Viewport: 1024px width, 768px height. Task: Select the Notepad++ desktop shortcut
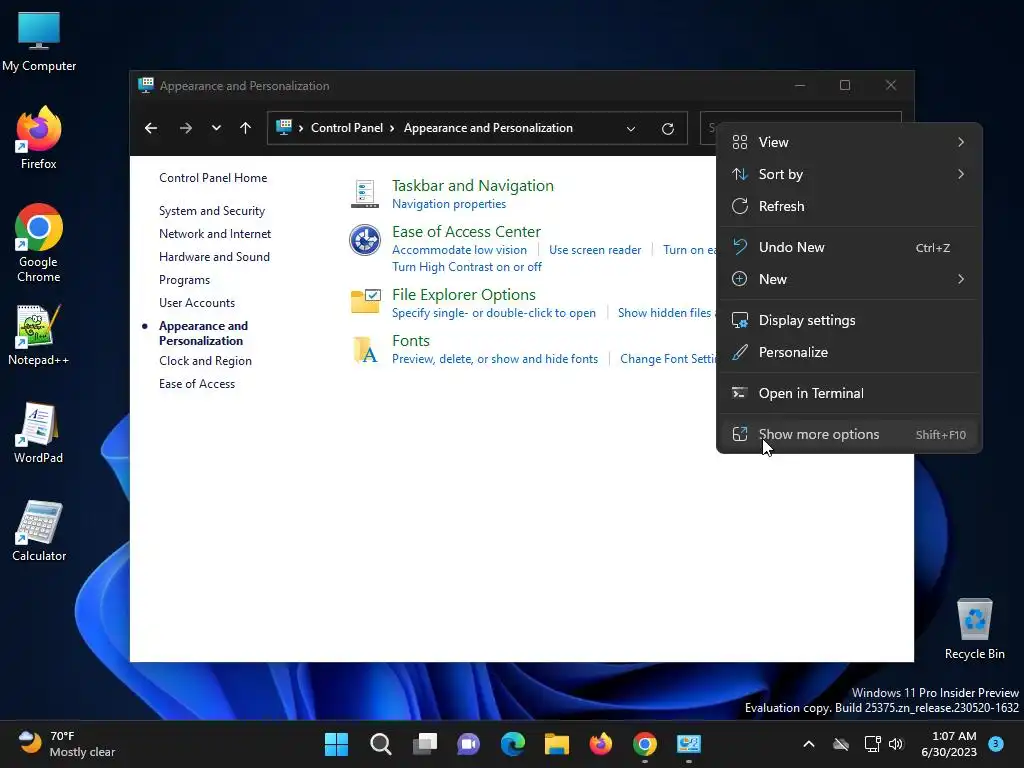[39, 334]
